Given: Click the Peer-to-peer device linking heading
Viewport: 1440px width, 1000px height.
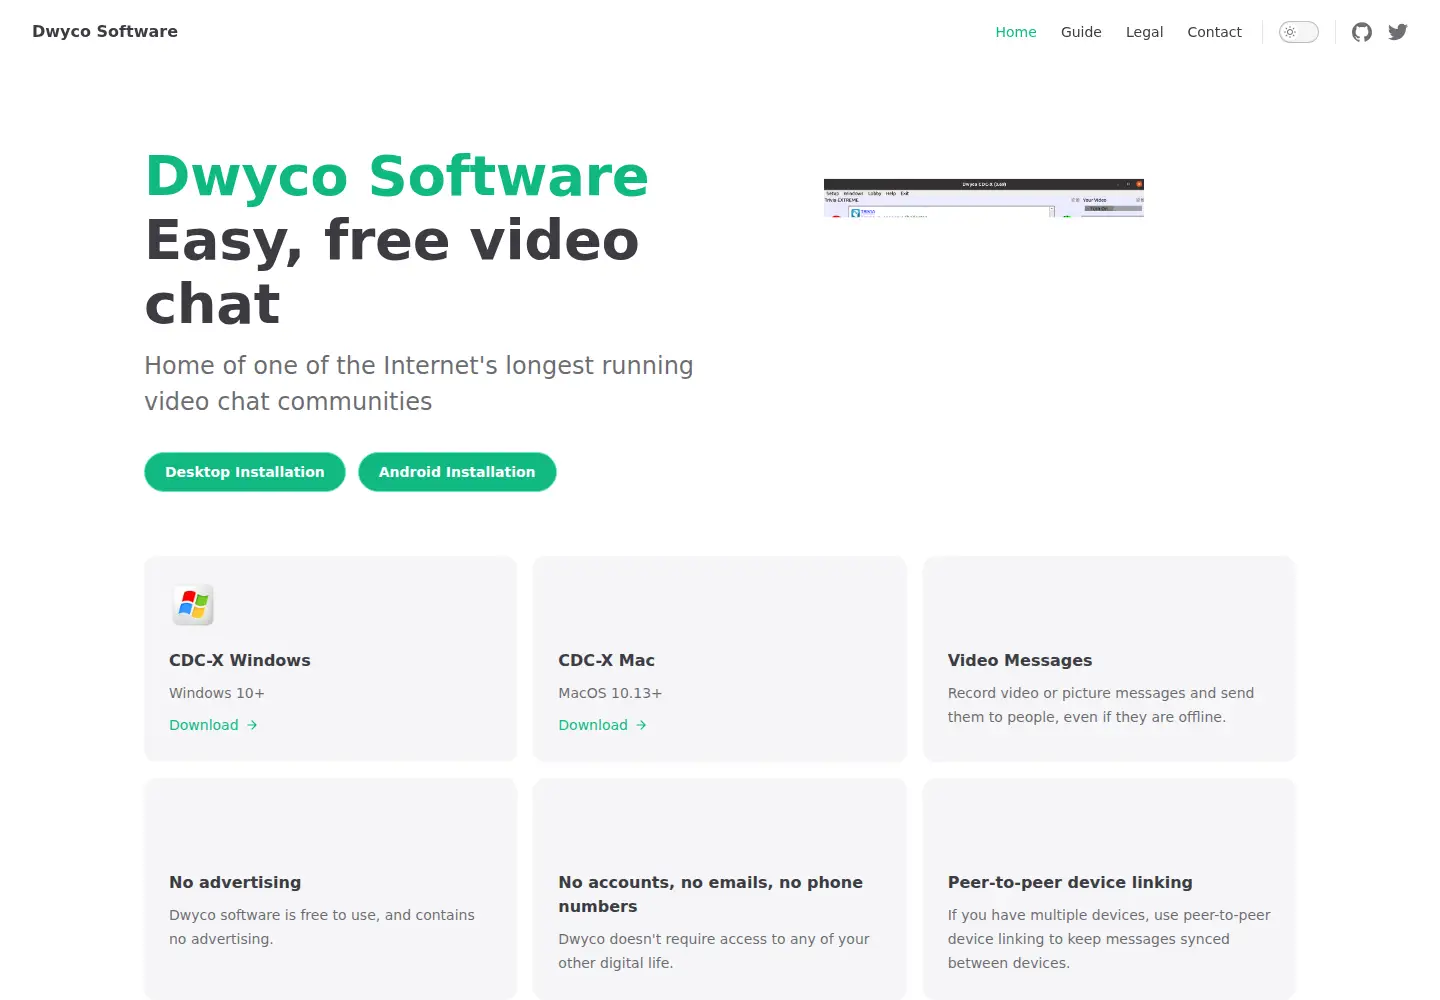Looking at the screenshot, I should pos(1070,882).
